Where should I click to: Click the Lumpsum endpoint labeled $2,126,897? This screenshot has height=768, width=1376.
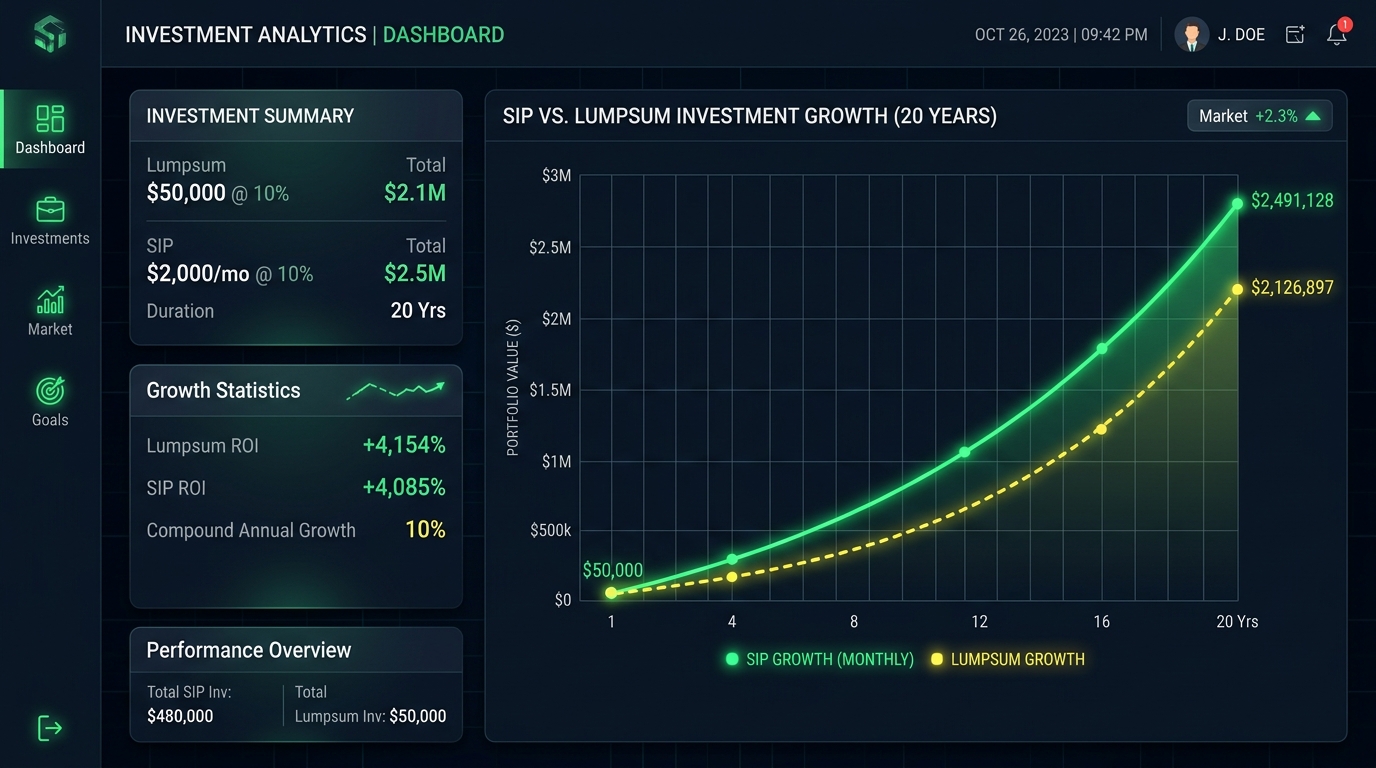1237,289
